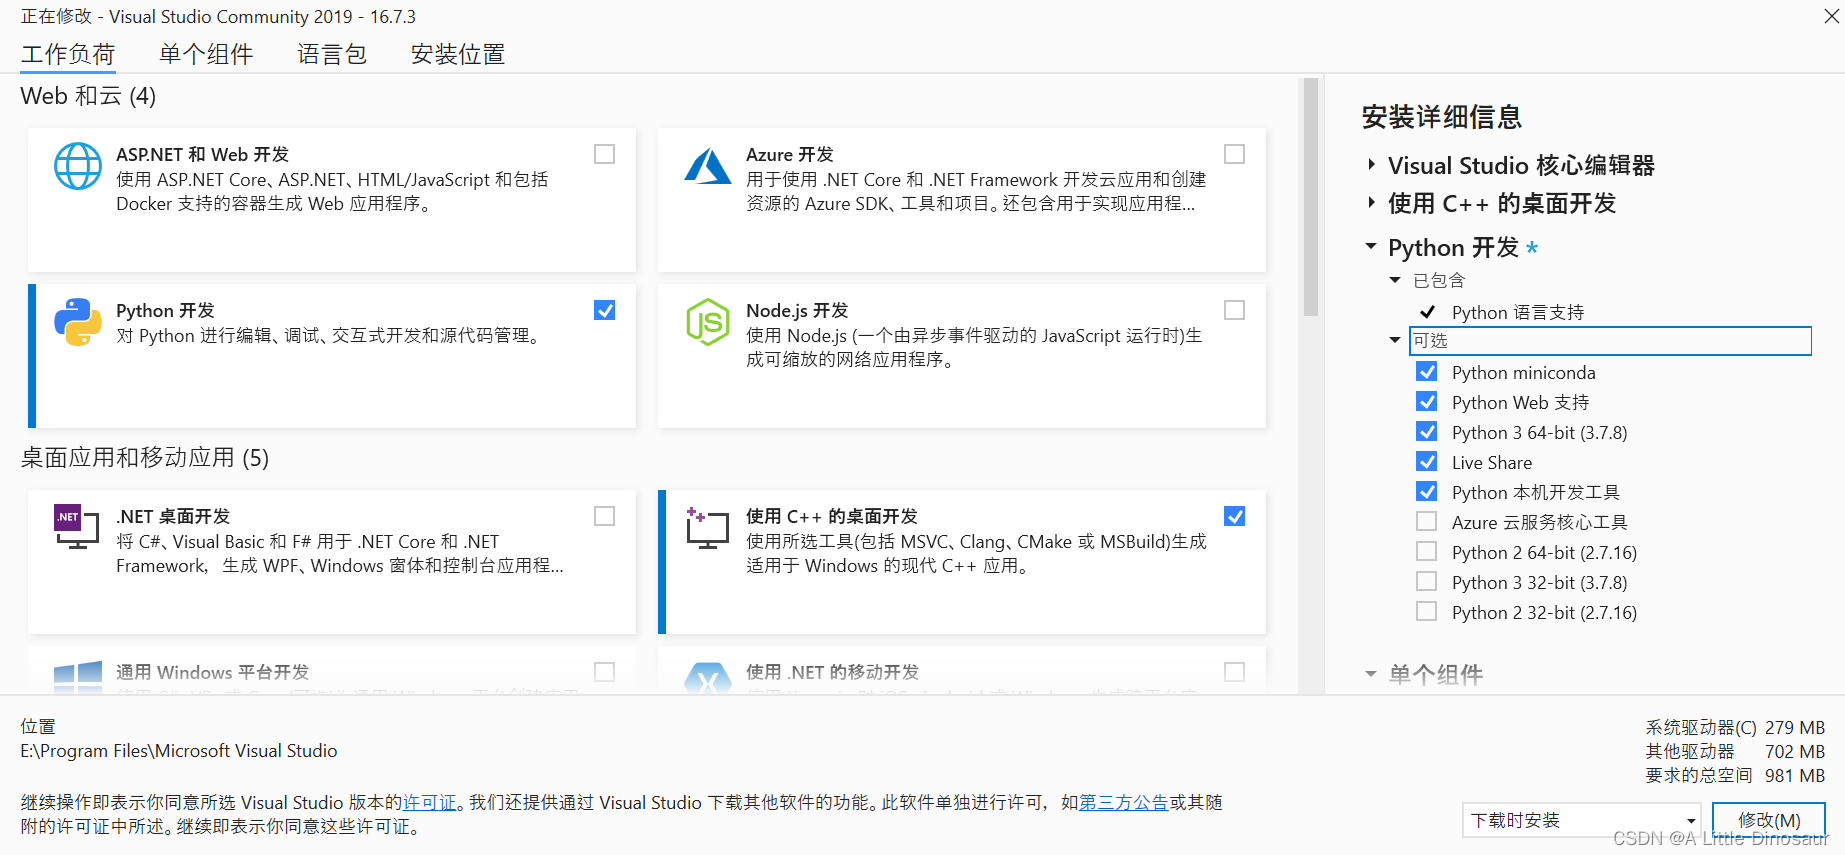Collapse the 已包含 subsection arrow
Image resolution: width=1845 pixels, height=855 pixels.
pos(1395,280)
